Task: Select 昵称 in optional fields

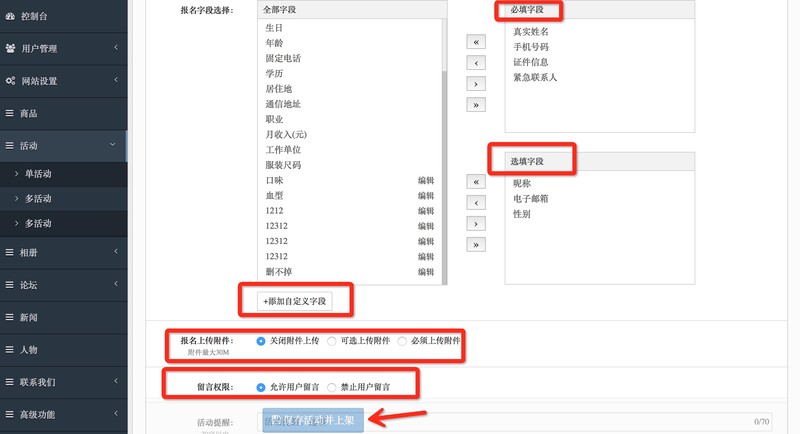Action: coord(522,183)
